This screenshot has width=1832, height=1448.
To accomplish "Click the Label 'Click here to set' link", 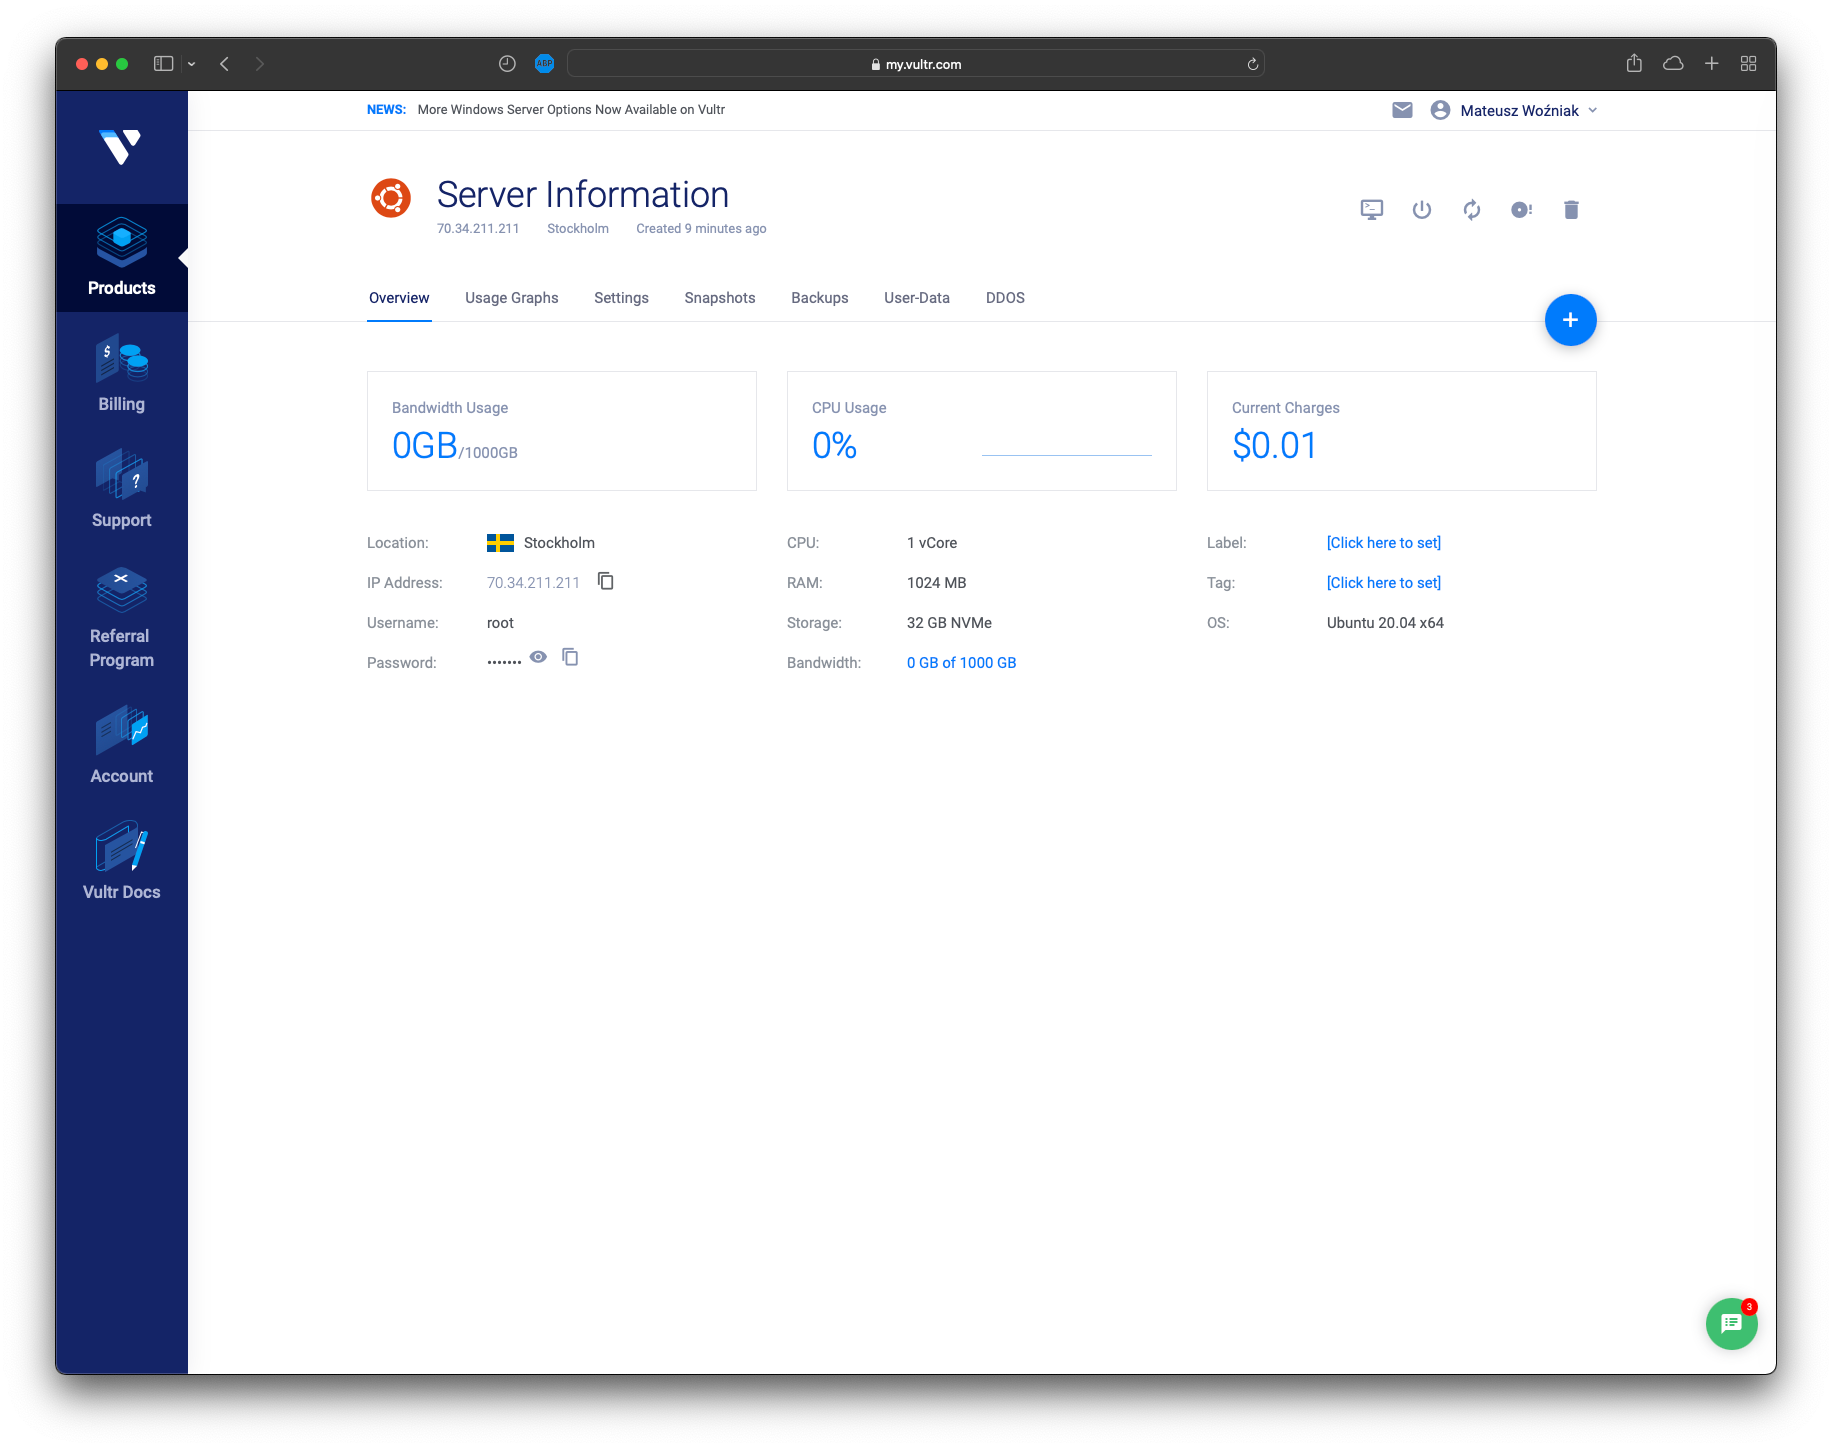I will (1384, 543).
